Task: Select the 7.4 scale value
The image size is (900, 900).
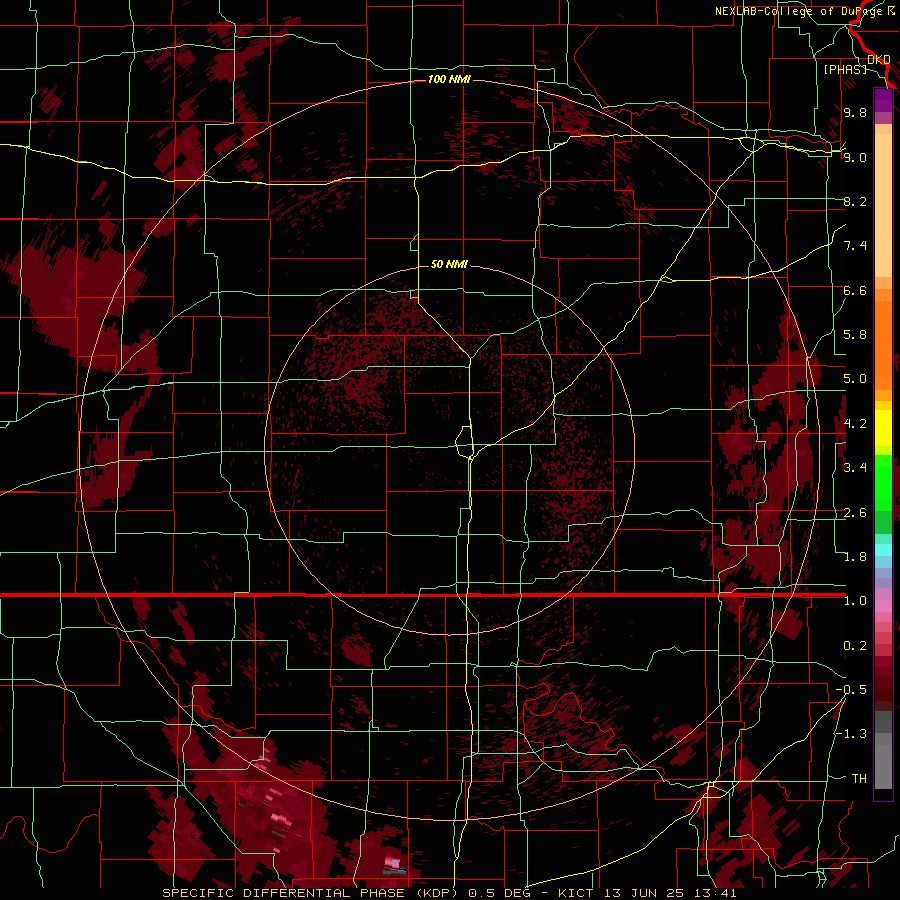Action: point(855,246)
